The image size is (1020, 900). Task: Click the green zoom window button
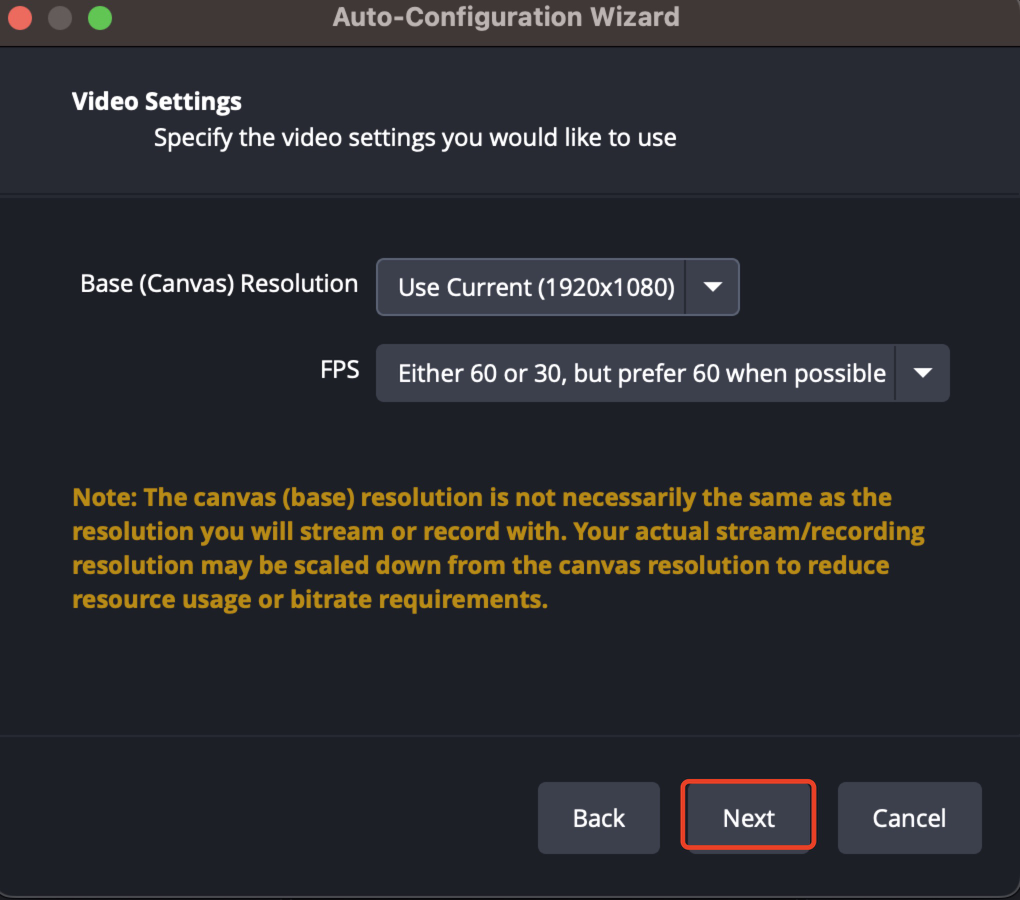(x=100, y=17)
